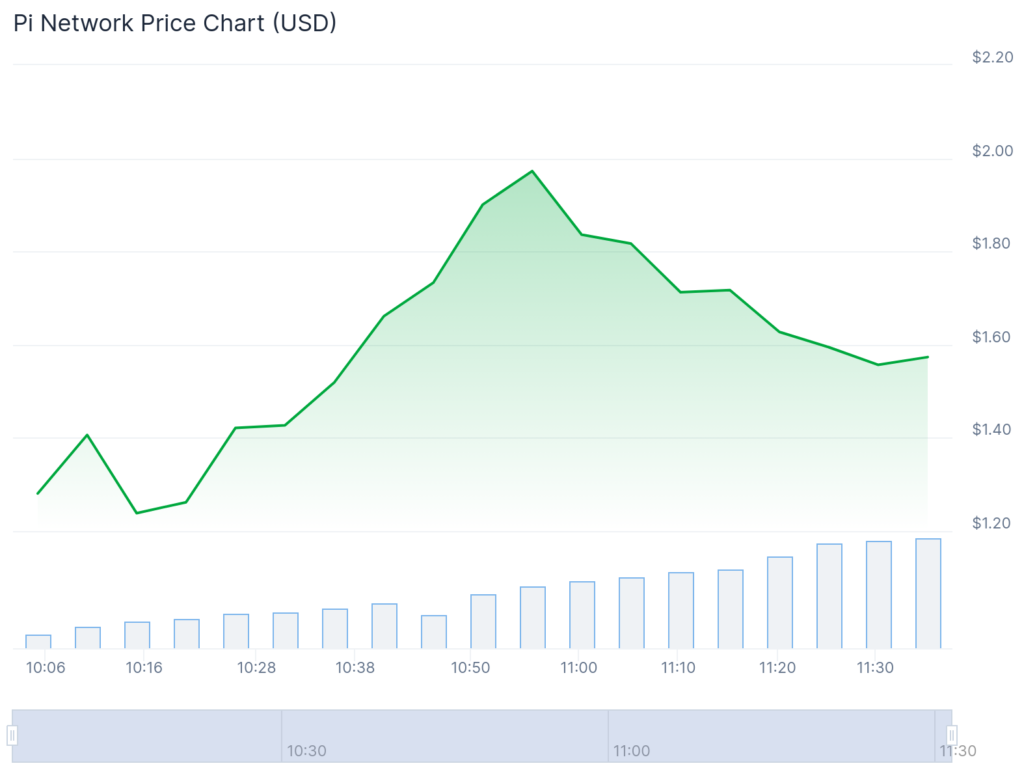Click the 10:06 time axis label
The width and height of the screenshot is (1024, 781).
(x=45, y=667)
